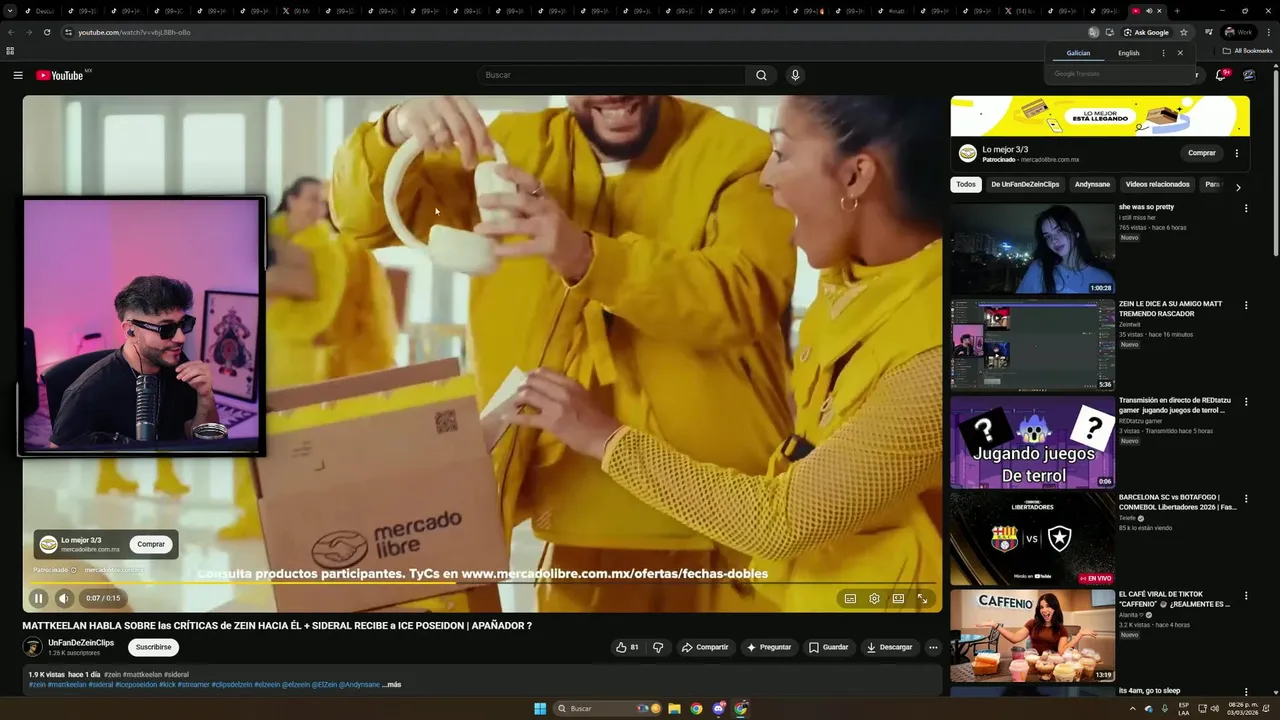Click Ask Google in address bar
This screenshot has width=1280, height=720.
(x=1146, y=32)
